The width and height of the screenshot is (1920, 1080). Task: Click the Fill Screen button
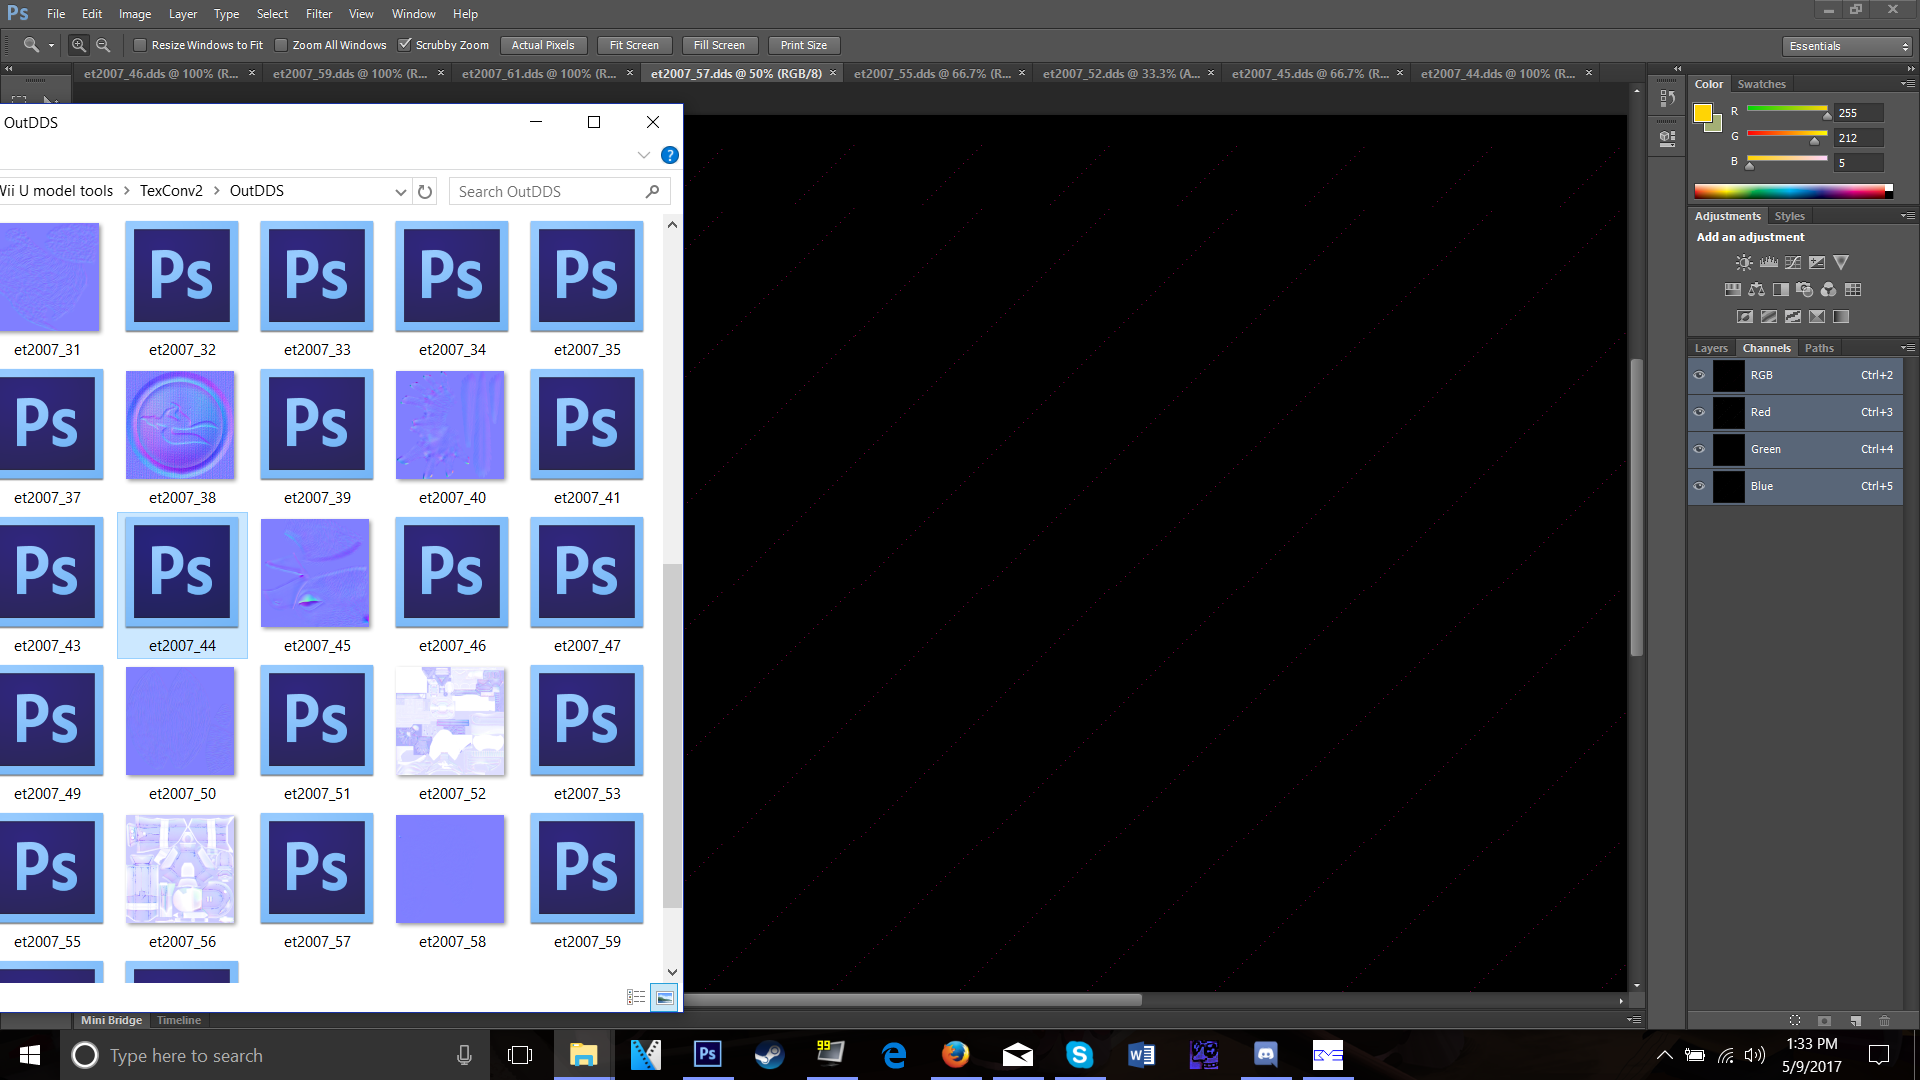[719, 45]
